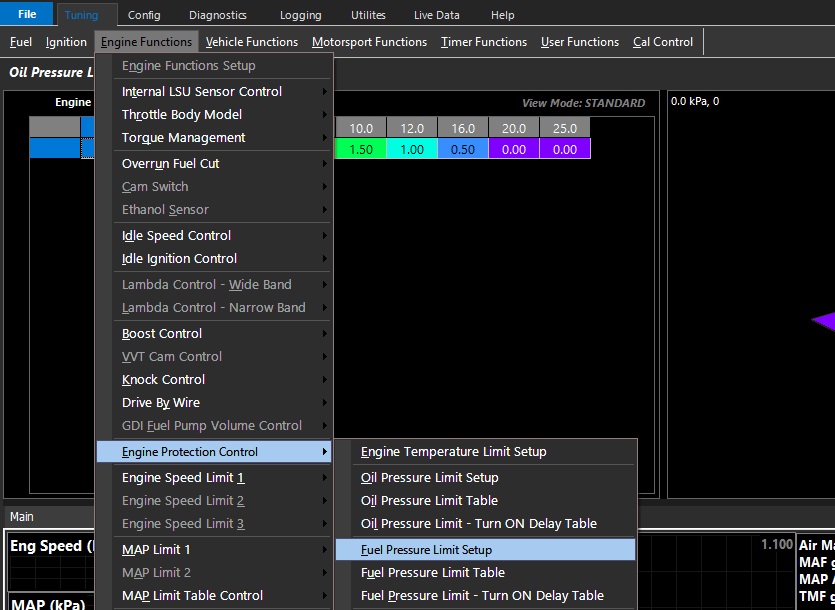Viewport: 835px width, 610px height.
Task: Open the Oil Pressure Limit Table
Action: pyautogui.click(x=486, y=500)
